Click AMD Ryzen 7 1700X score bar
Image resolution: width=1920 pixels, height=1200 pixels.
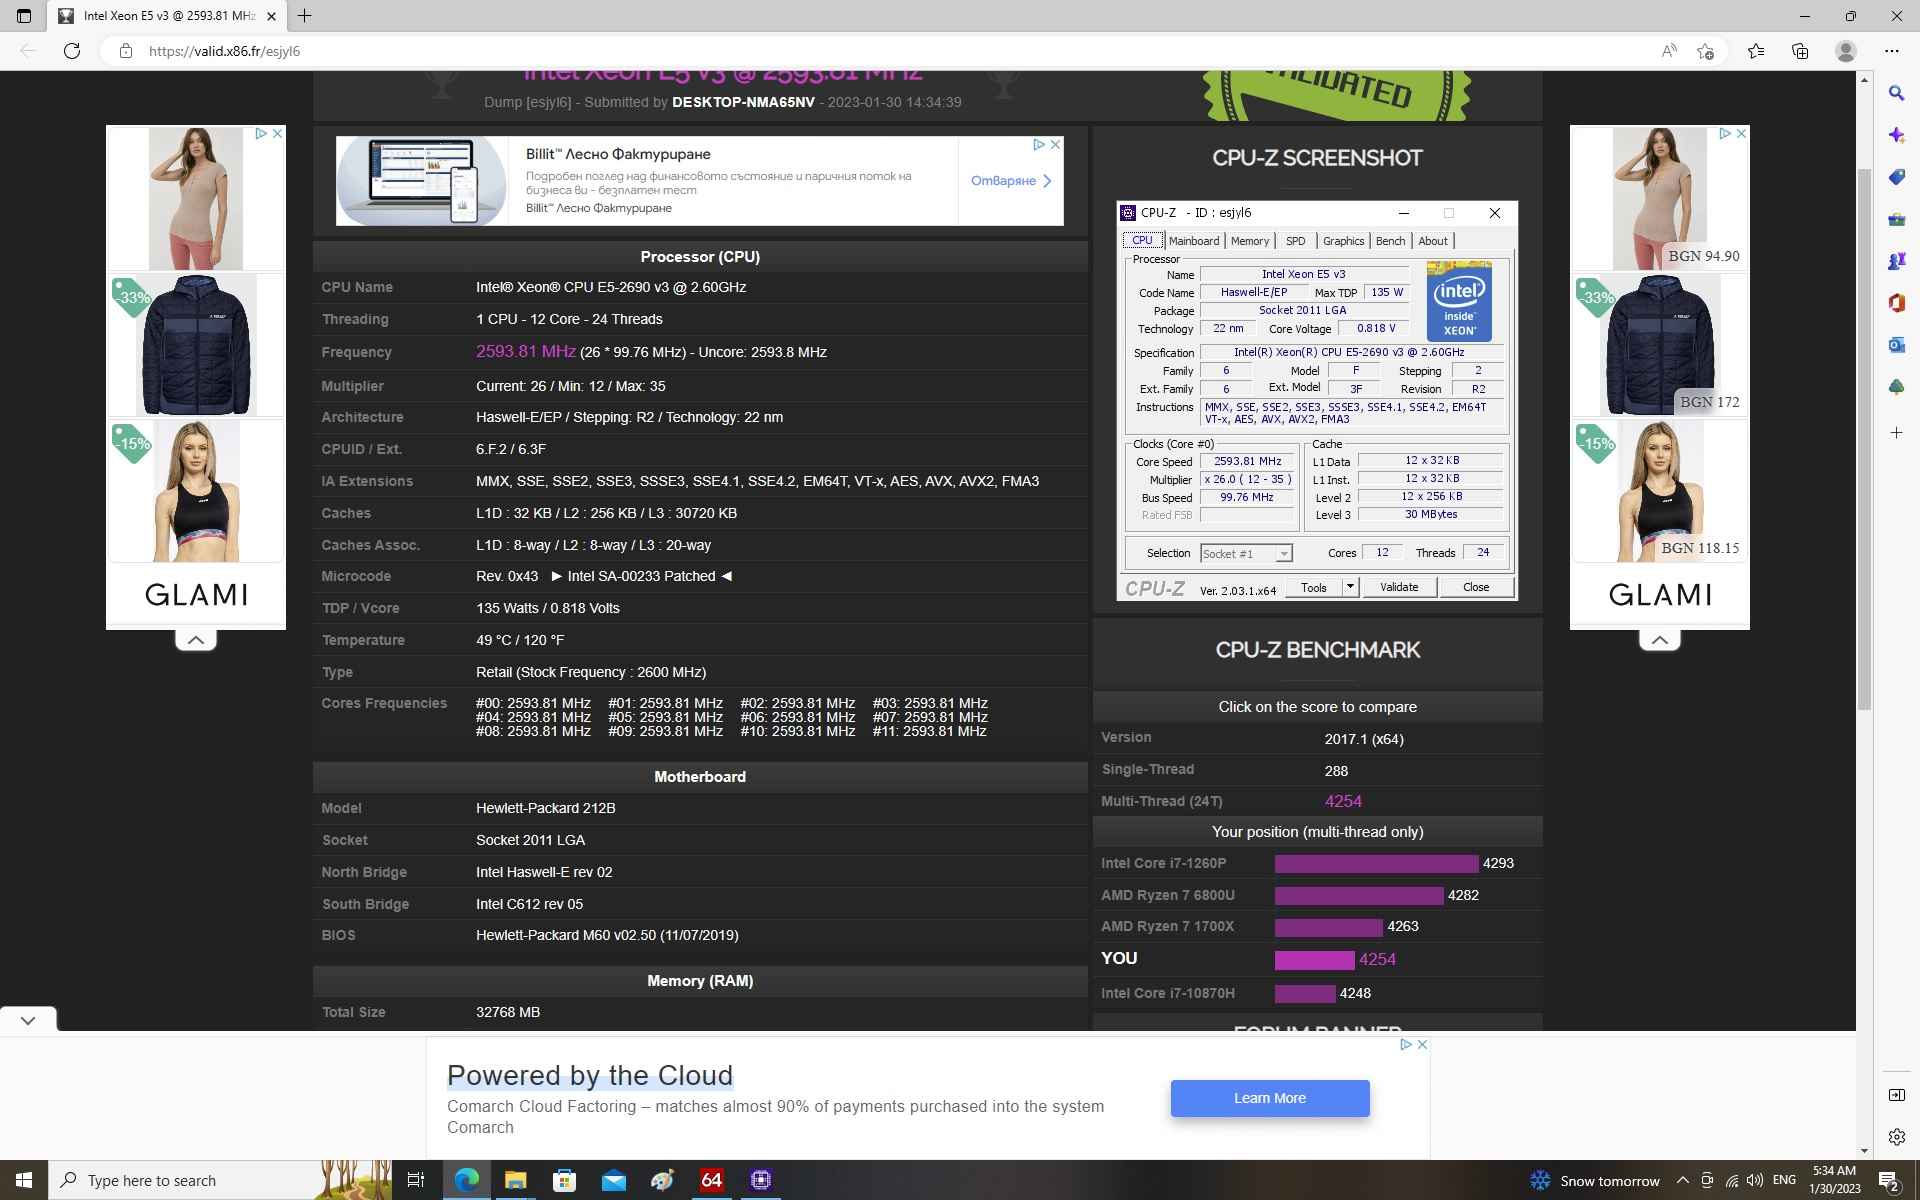(x=1328, y=927)
